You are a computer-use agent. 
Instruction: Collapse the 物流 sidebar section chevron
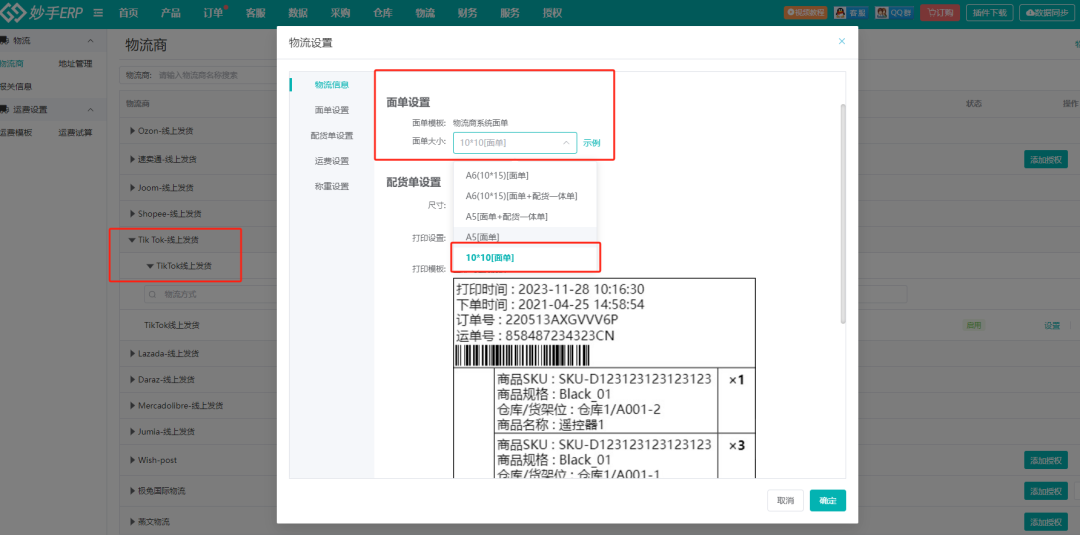click(x=90, y=41)
